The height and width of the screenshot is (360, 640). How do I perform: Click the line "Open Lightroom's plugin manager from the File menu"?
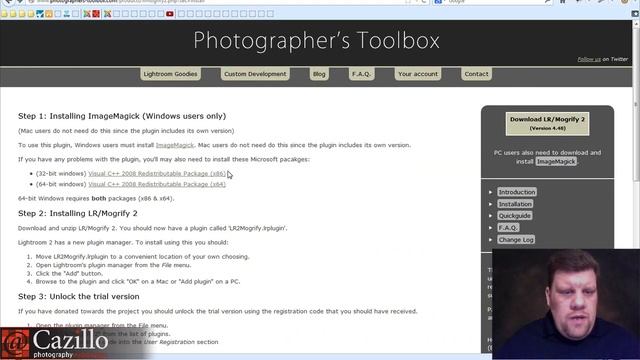[x=113, y=265]
